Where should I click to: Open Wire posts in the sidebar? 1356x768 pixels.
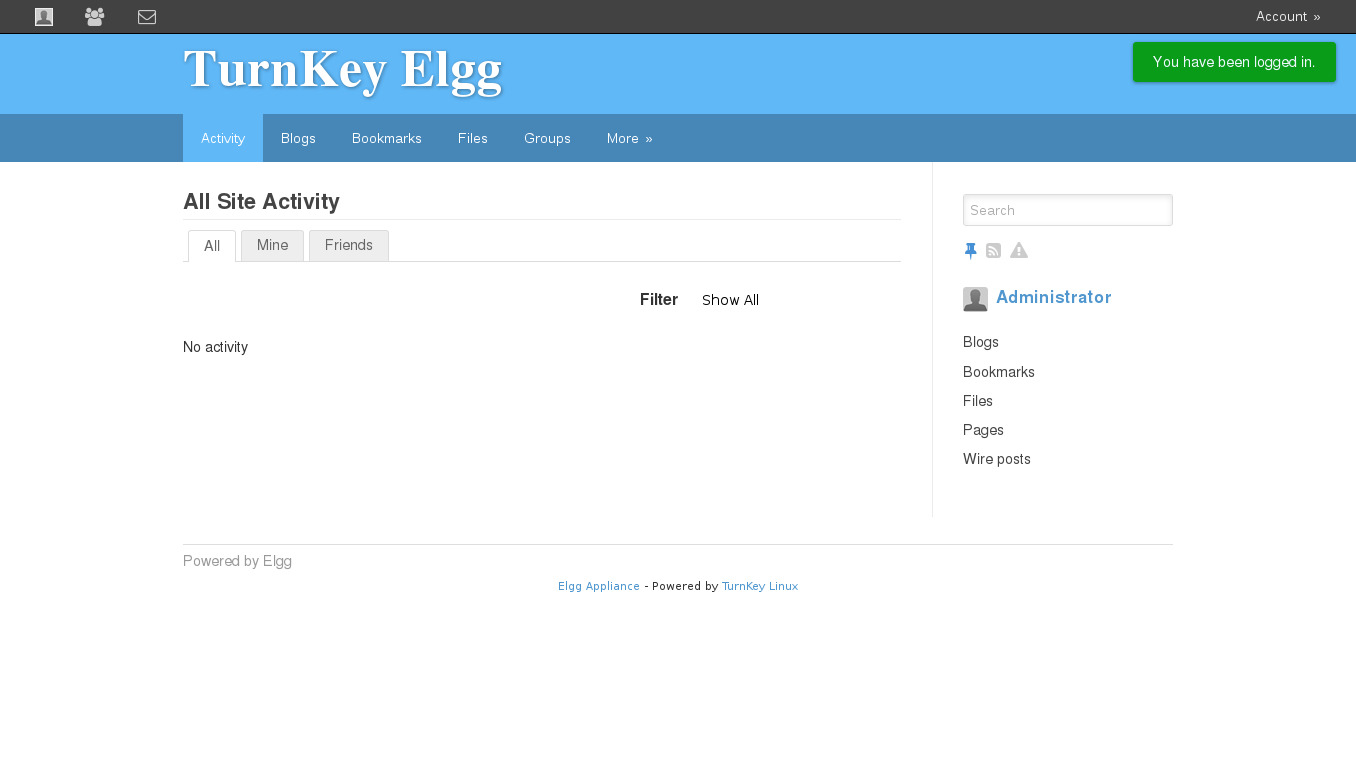[x=996, y=459]
